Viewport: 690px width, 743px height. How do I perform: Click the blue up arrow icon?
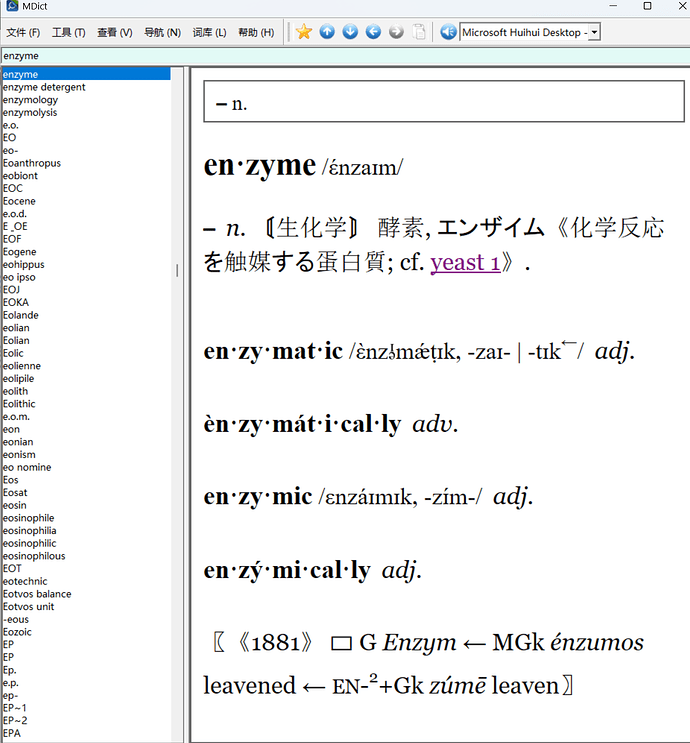[327, 32]
